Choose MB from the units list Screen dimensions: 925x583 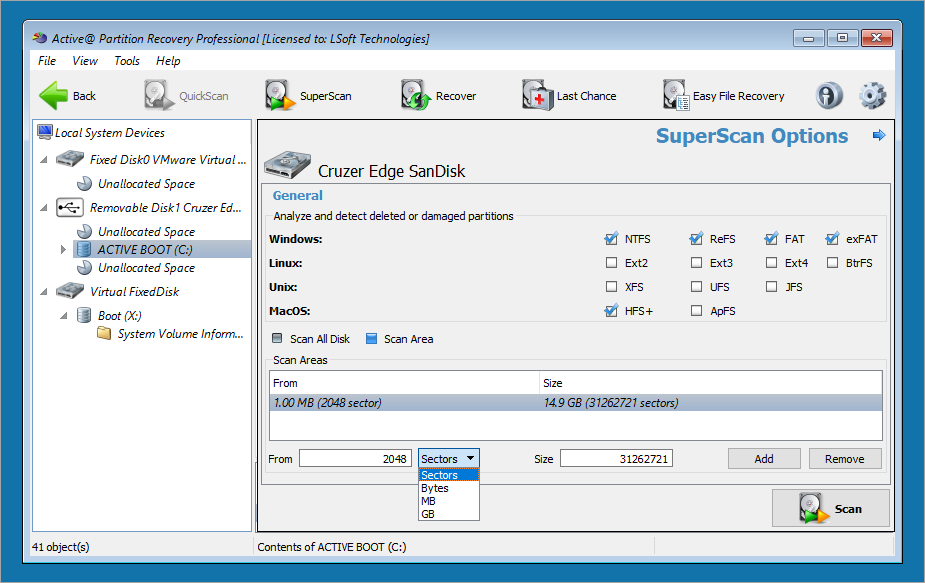449,501
